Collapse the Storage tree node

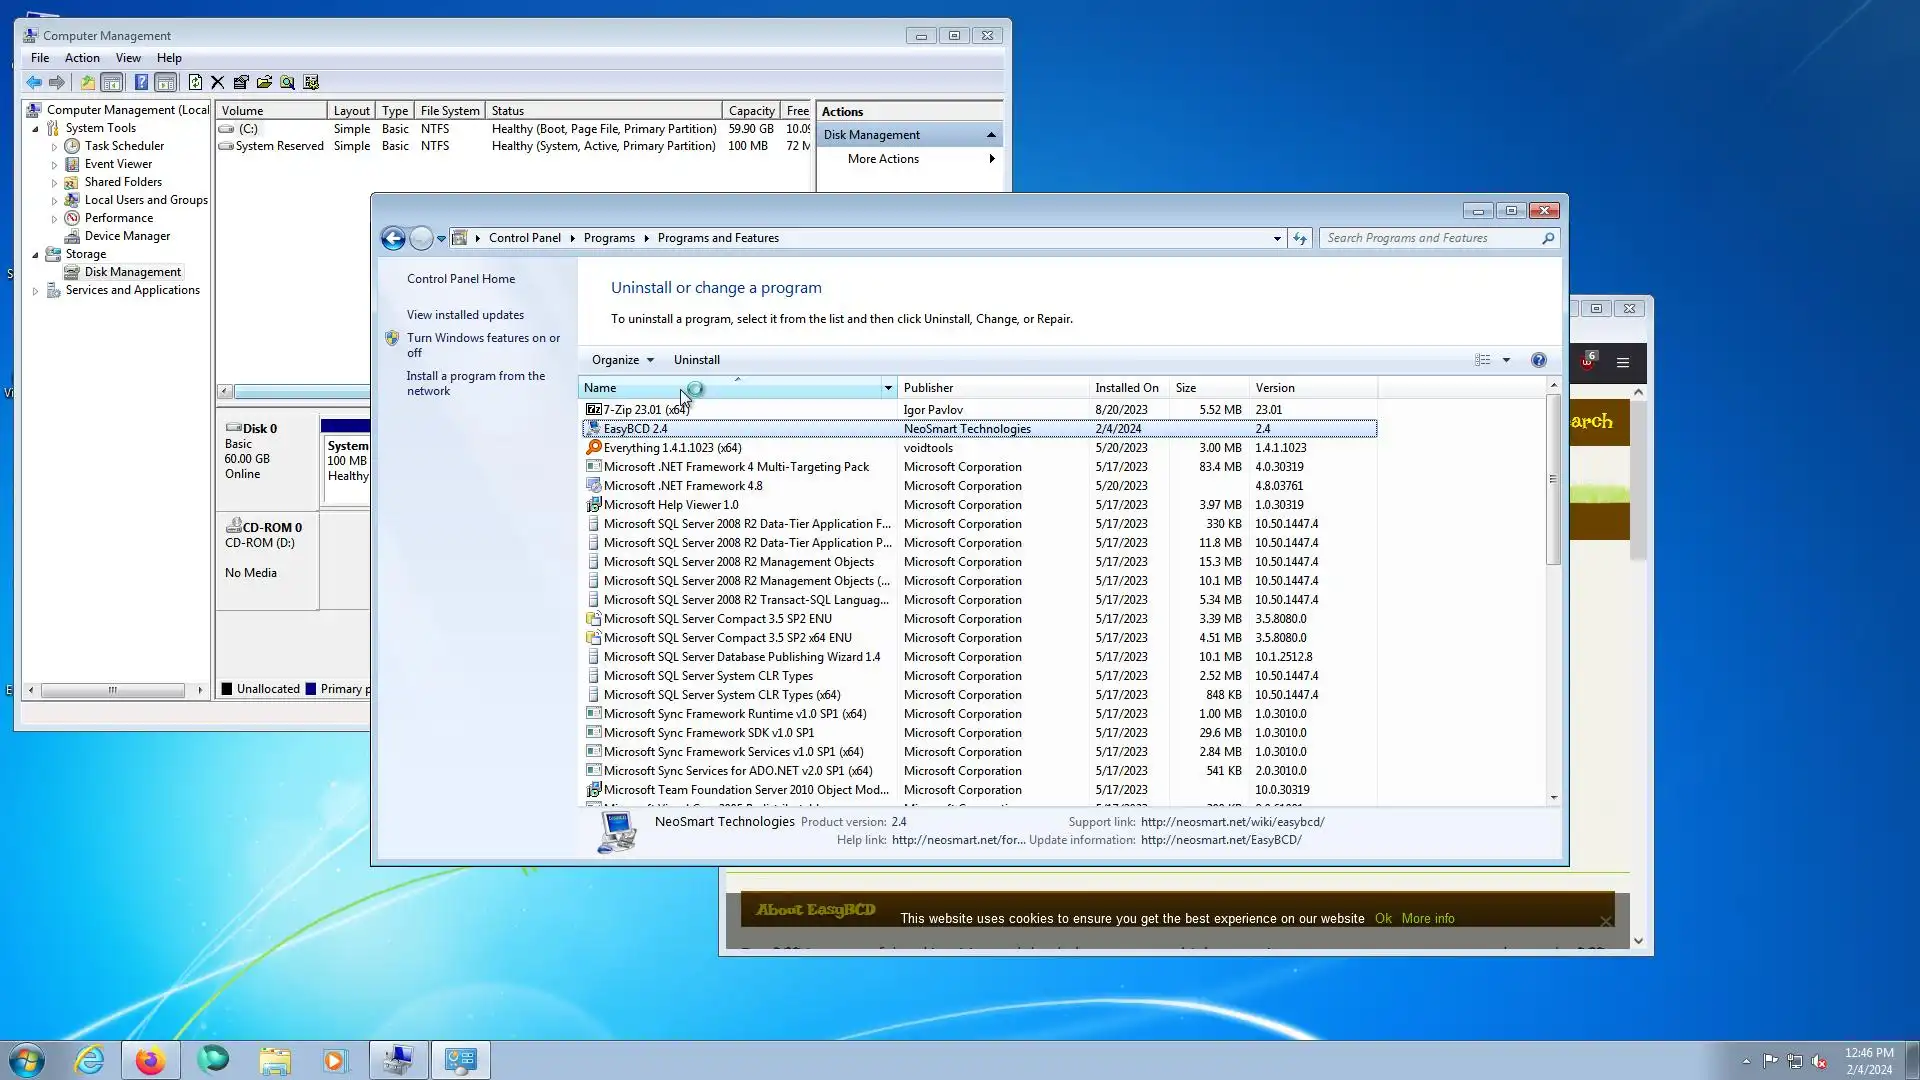click(x=36, y=255)
